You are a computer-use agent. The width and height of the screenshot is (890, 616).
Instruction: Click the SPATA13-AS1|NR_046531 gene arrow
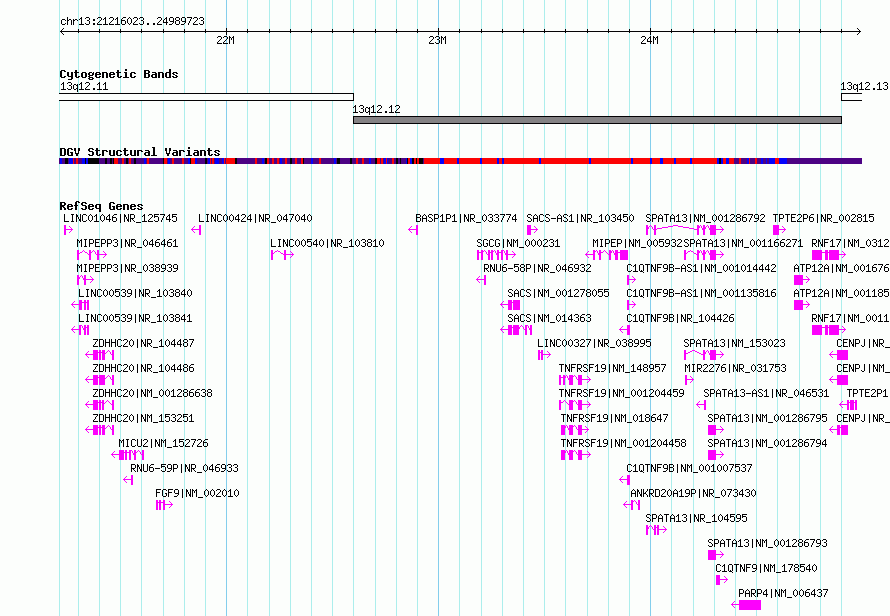click(x=701, y=405)
